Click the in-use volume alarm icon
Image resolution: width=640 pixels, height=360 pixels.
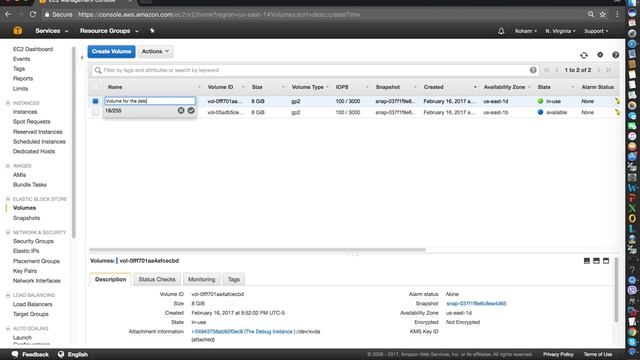[x=617, y=101]
